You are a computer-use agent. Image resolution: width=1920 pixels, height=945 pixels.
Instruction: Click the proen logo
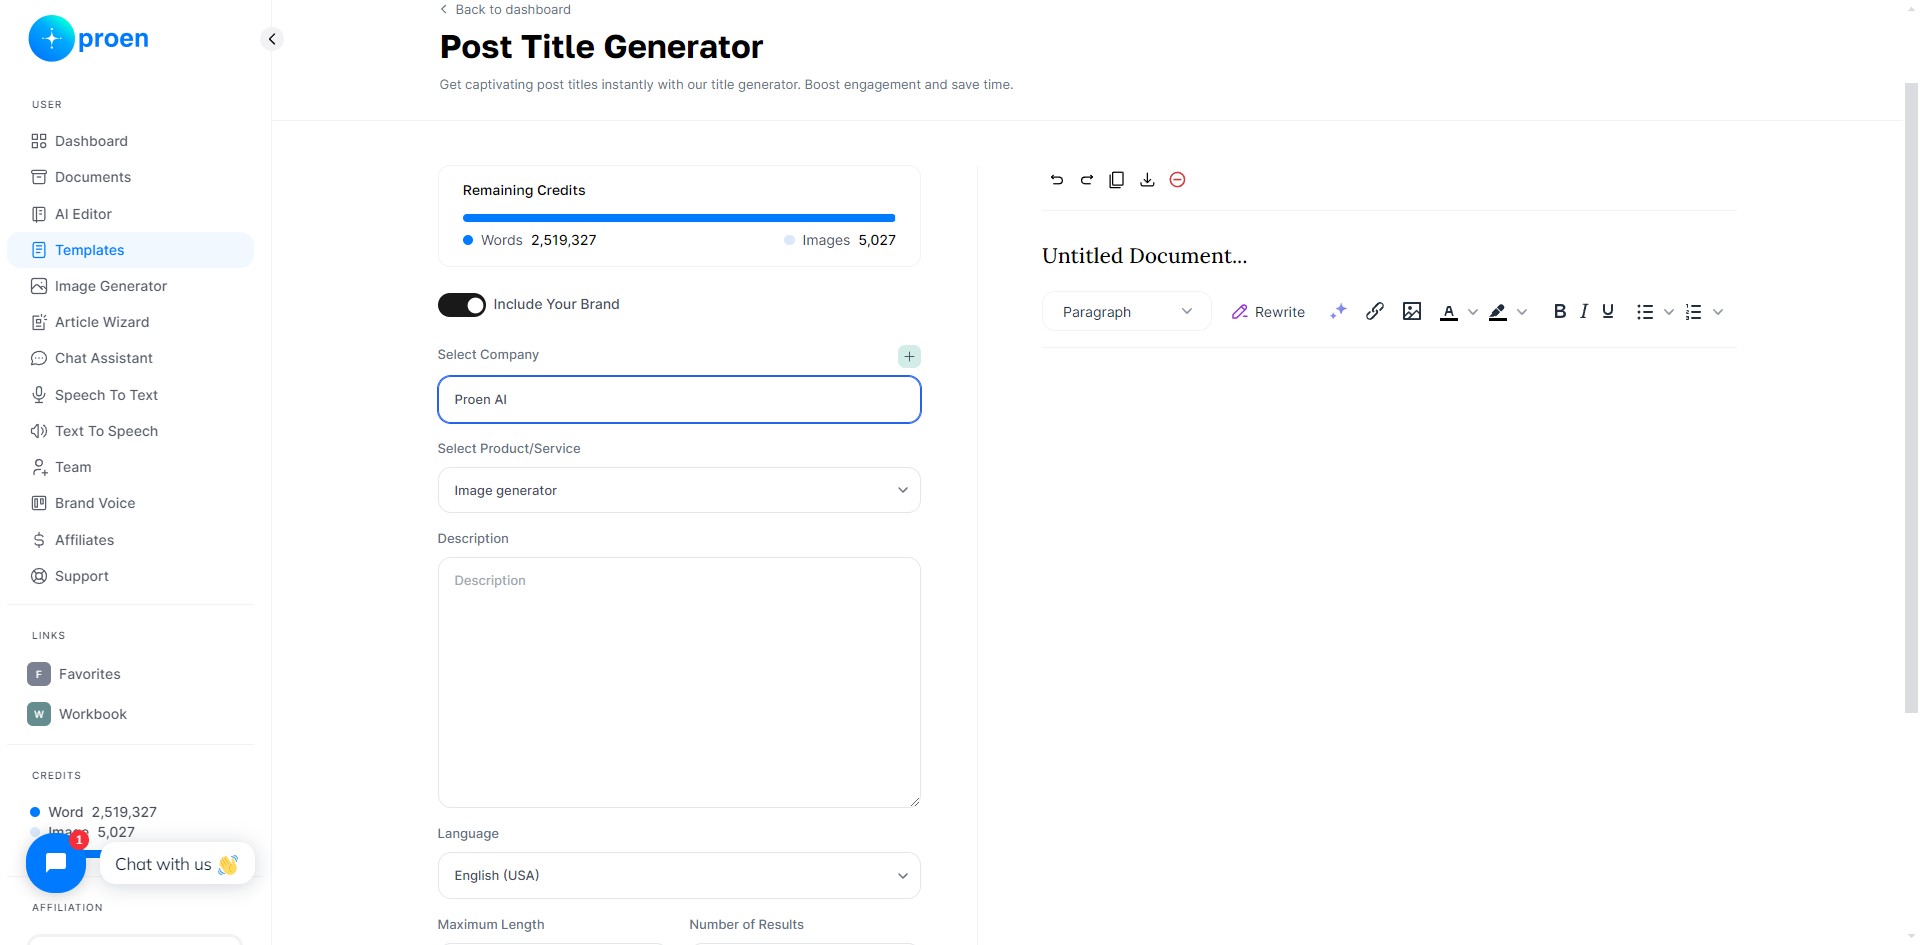[89, 39]
